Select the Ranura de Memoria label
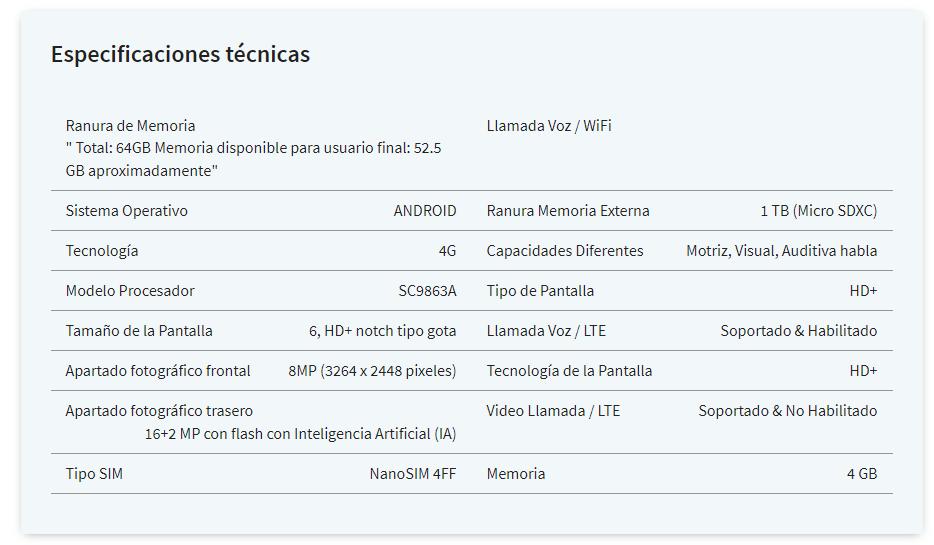Image resolution: width=934 pixels, height=545 pixels. [x=130, y=126]
